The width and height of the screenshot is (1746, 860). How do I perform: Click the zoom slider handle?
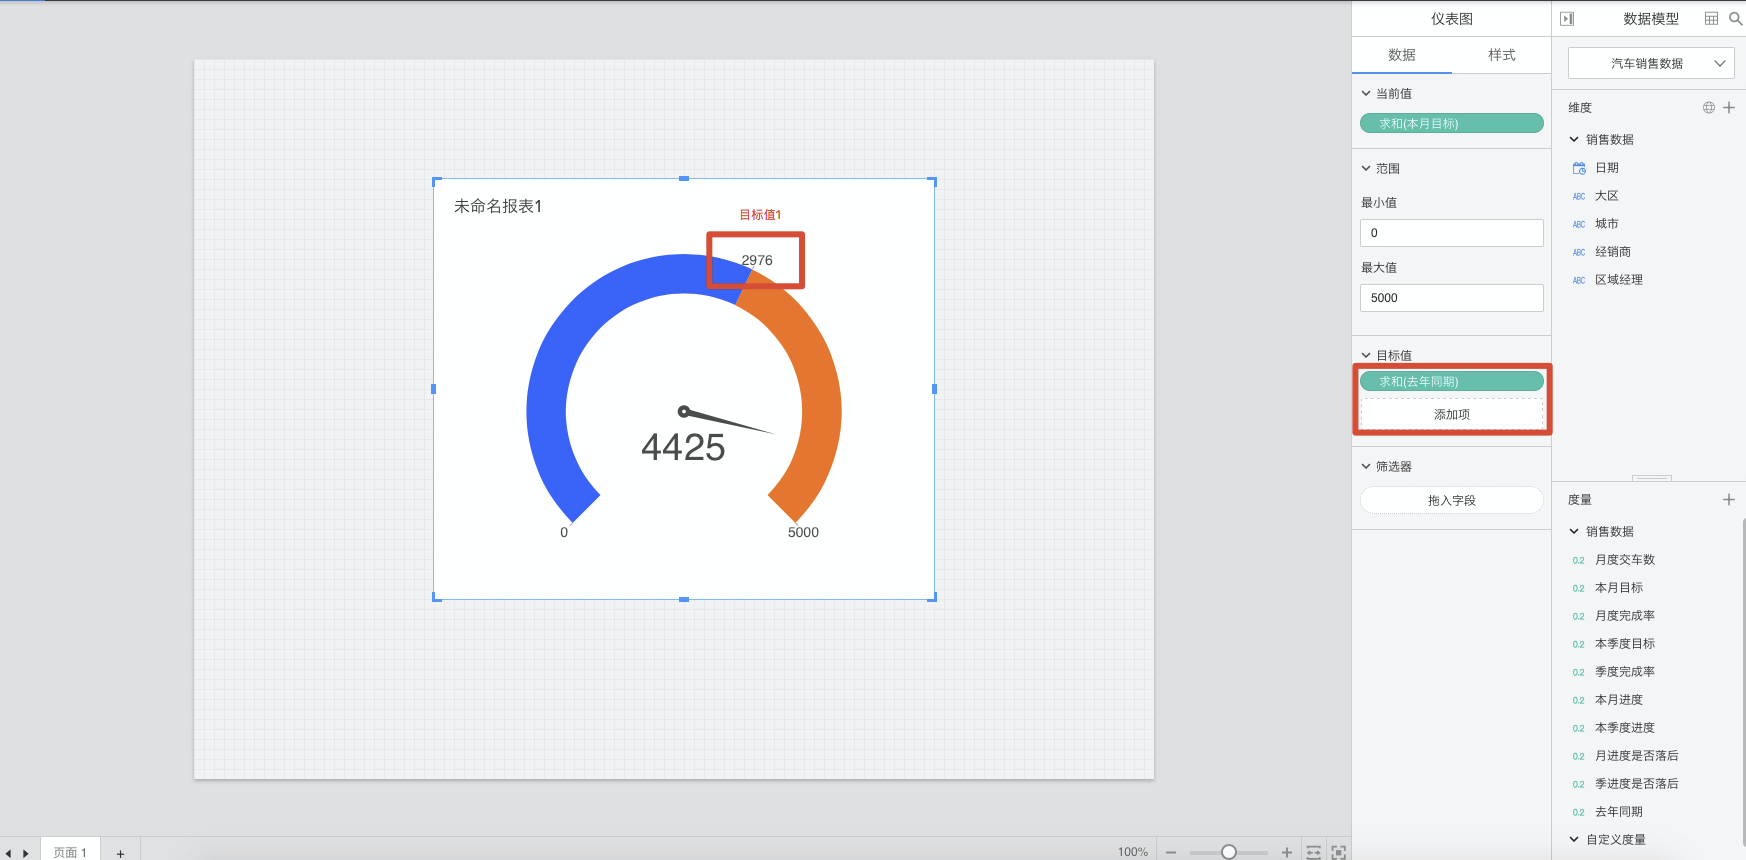1229,852
